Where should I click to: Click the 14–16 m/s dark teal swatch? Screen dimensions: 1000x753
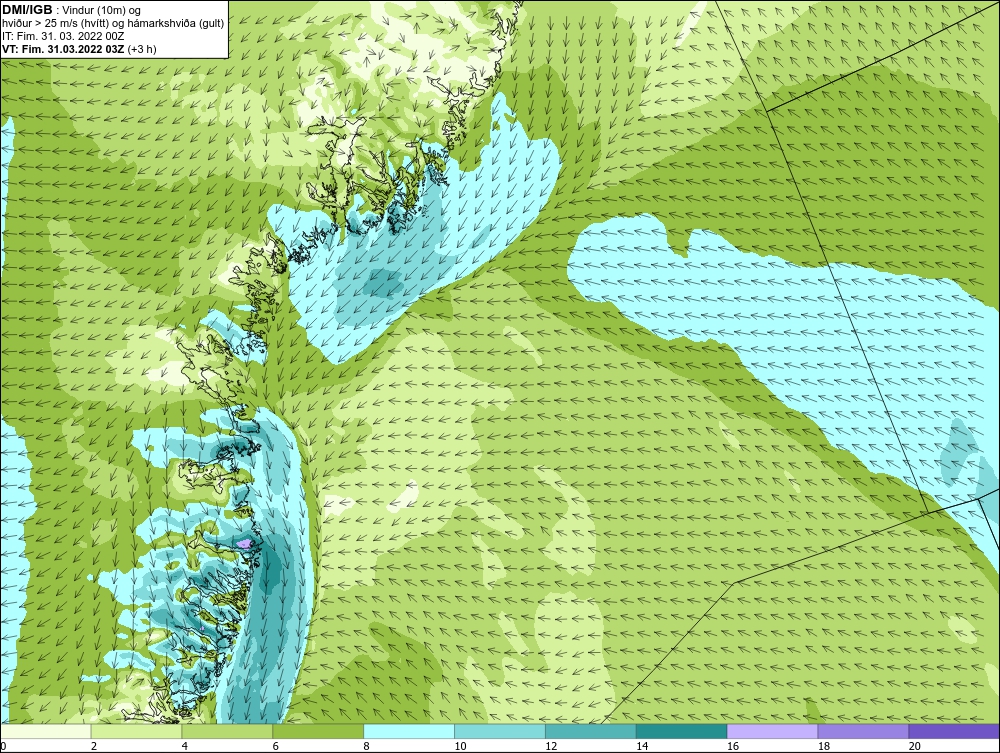682,731
